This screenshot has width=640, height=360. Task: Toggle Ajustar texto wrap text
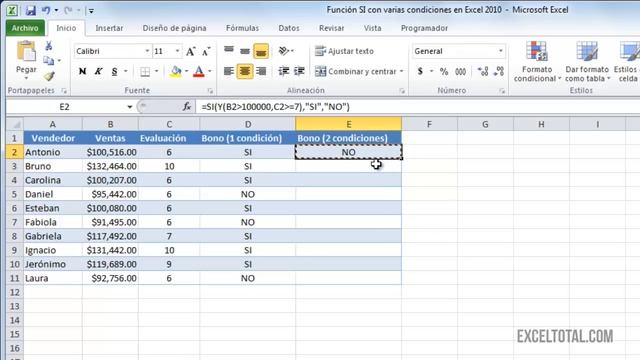click(344, 51)
